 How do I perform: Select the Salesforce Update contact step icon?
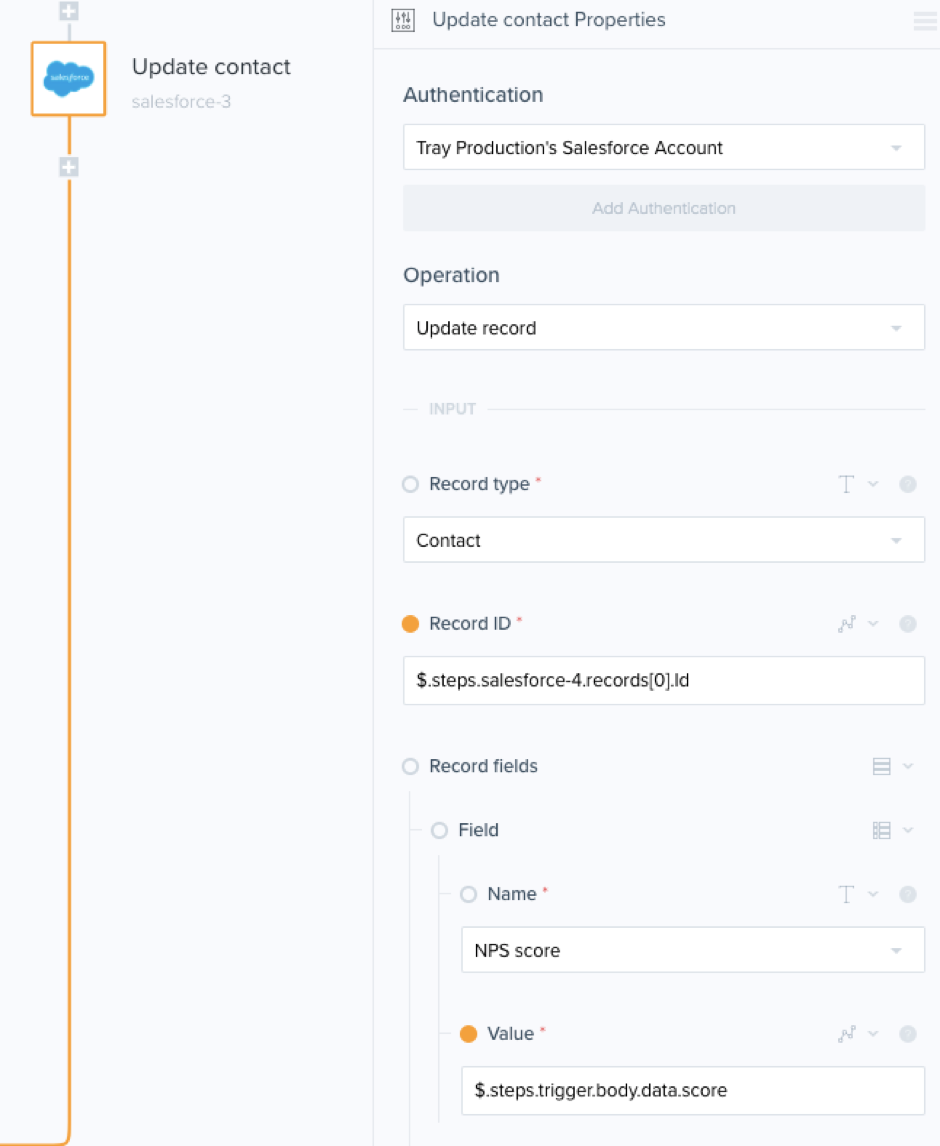coord(69,78)
